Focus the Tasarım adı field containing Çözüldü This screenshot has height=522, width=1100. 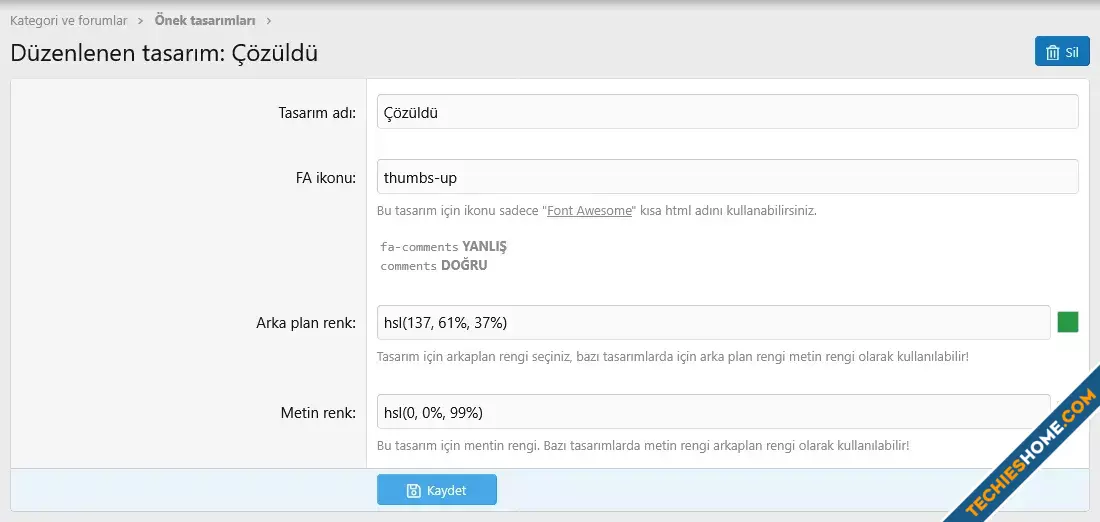click(x=727, y=112)
